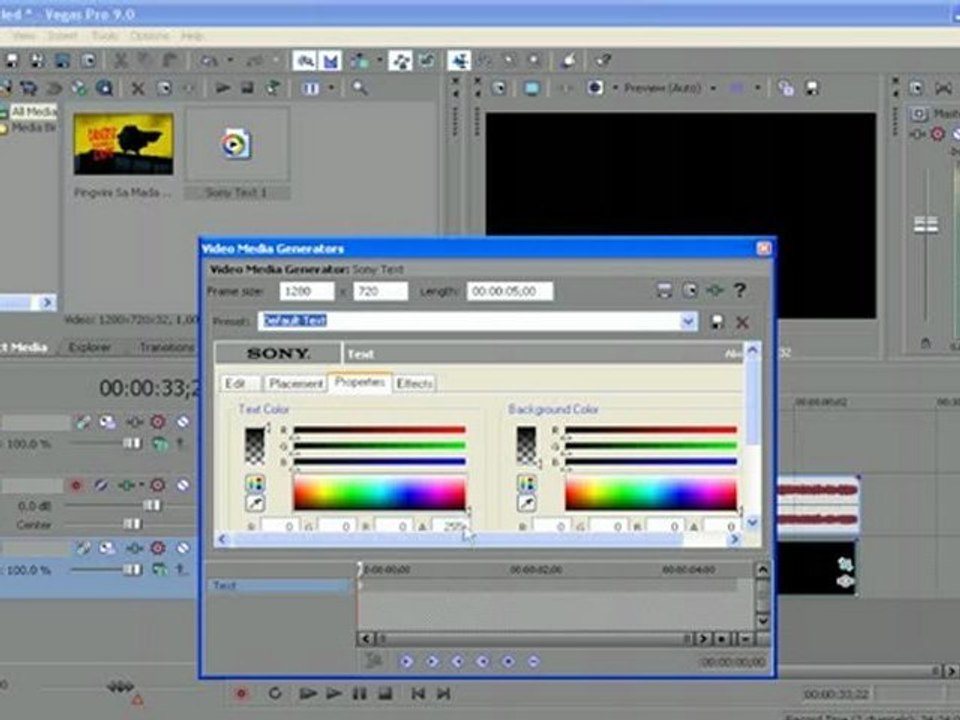The width and height of the screenshot is (960, 720).
Task: Open the Preset dropdown list
Action: point(688,321)
